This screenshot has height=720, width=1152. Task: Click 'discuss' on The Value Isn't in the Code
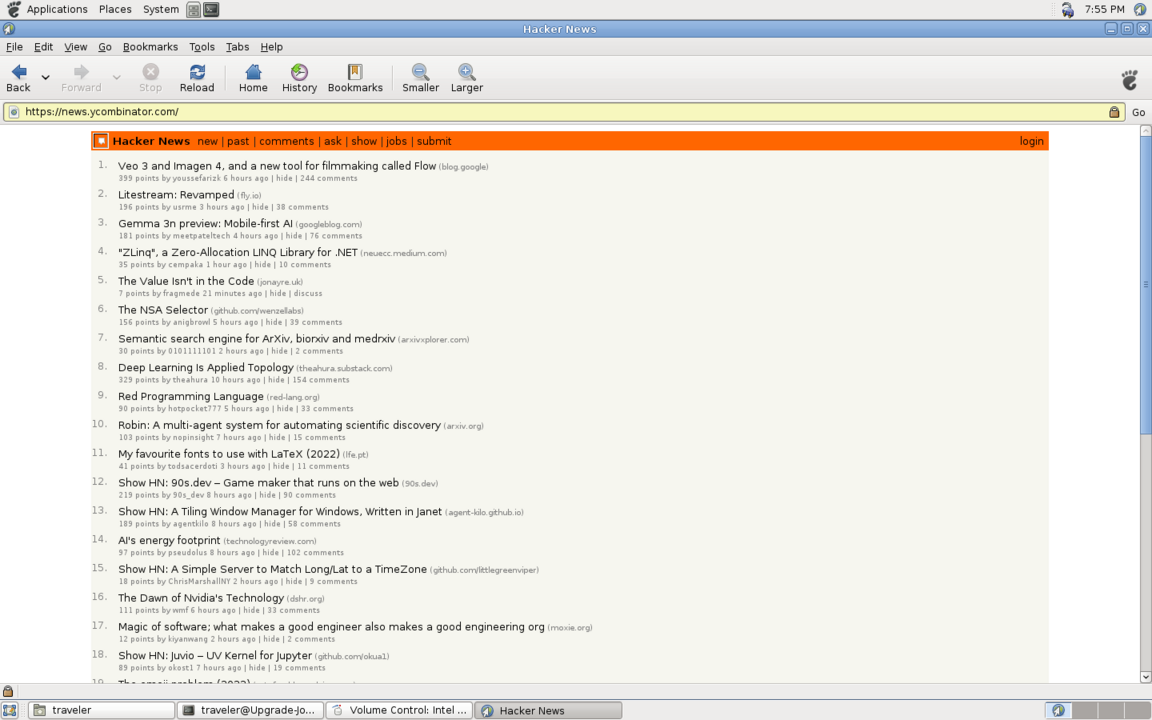(308, 294)
